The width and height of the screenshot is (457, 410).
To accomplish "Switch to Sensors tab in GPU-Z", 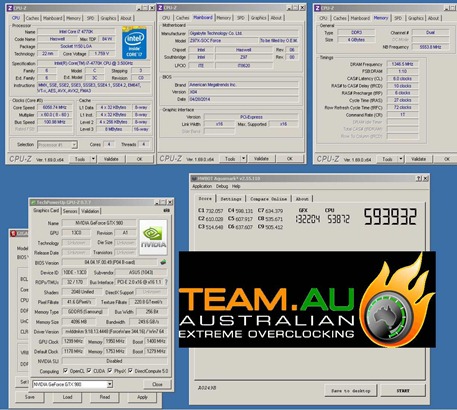I will pos(70,211).
